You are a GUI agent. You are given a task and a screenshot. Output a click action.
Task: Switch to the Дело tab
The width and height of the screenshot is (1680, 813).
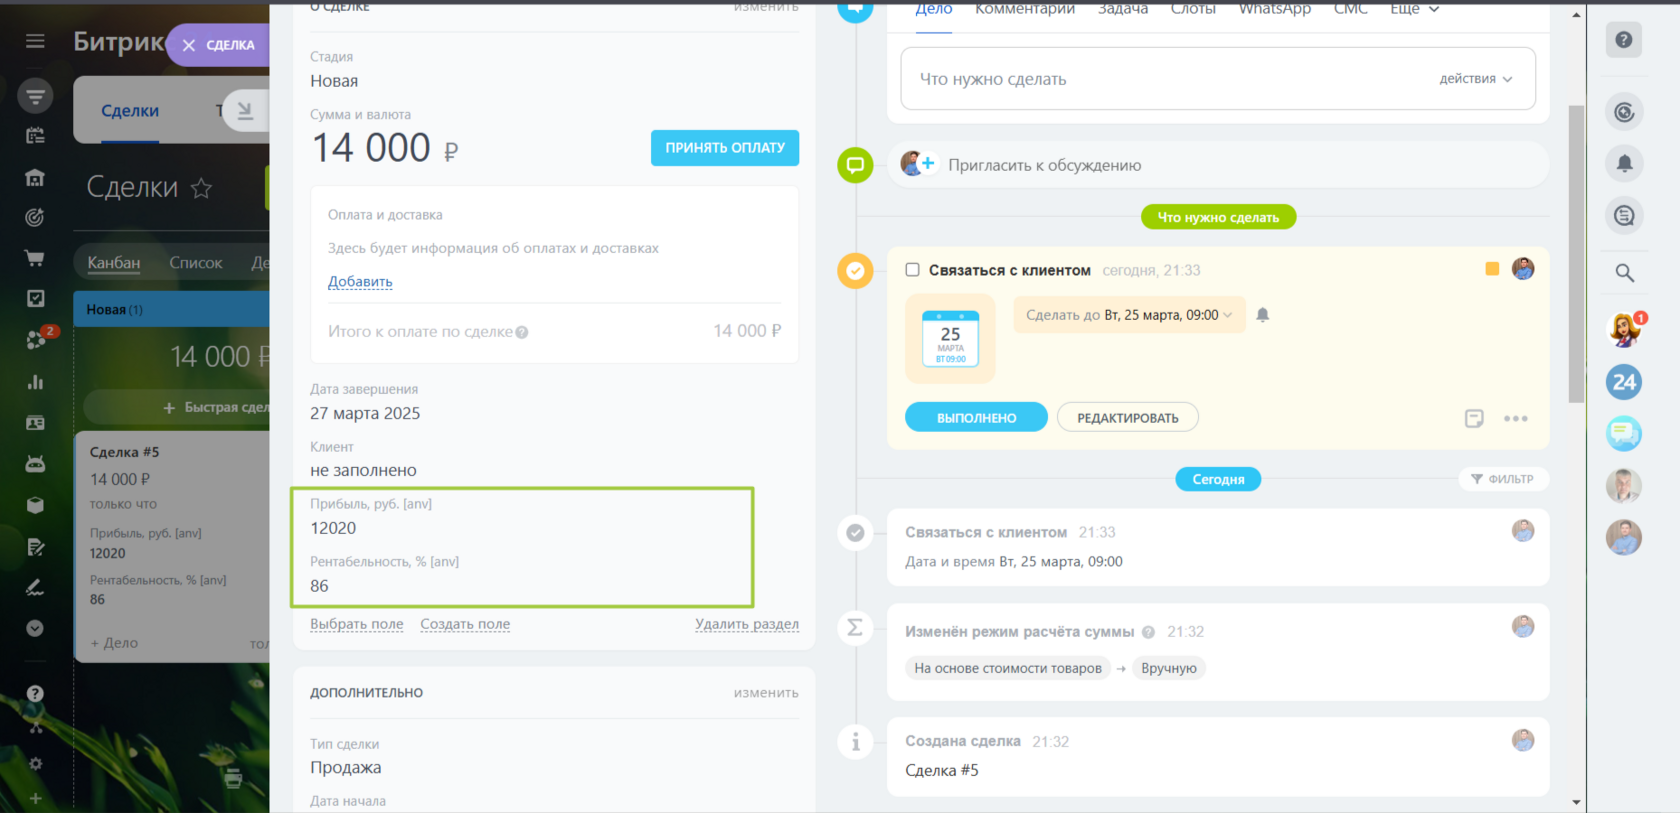click(934, 9)
